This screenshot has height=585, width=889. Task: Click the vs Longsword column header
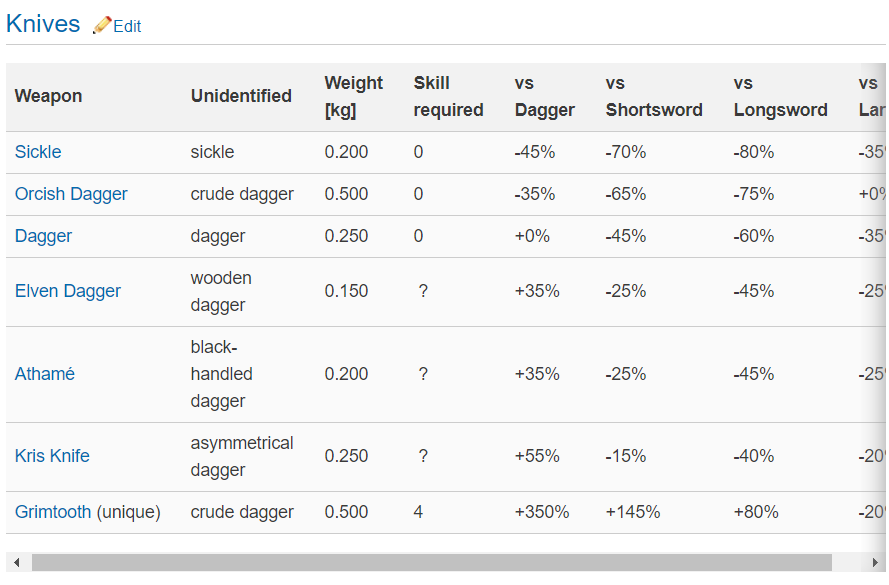click(780, 96)
